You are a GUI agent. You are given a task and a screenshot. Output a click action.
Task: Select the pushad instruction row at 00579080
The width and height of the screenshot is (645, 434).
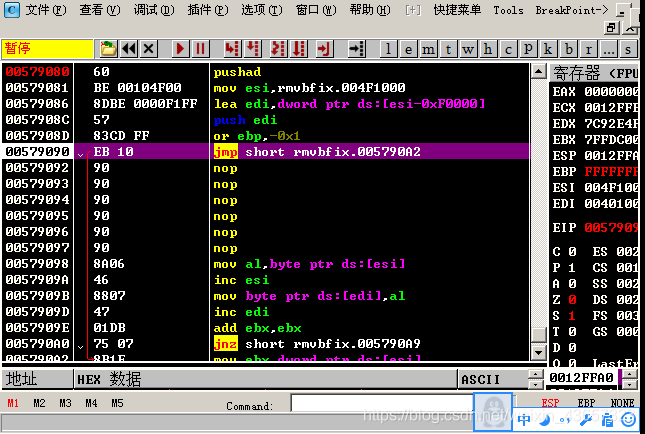tap(266, 72)
